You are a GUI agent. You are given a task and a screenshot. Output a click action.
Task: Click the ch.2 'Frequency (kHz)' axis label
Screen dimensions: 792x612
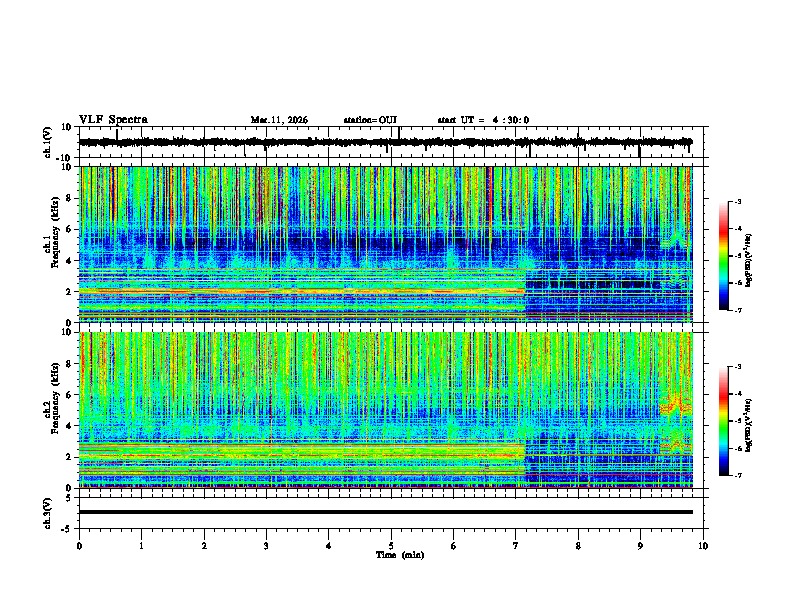click(x=55, y=398)
